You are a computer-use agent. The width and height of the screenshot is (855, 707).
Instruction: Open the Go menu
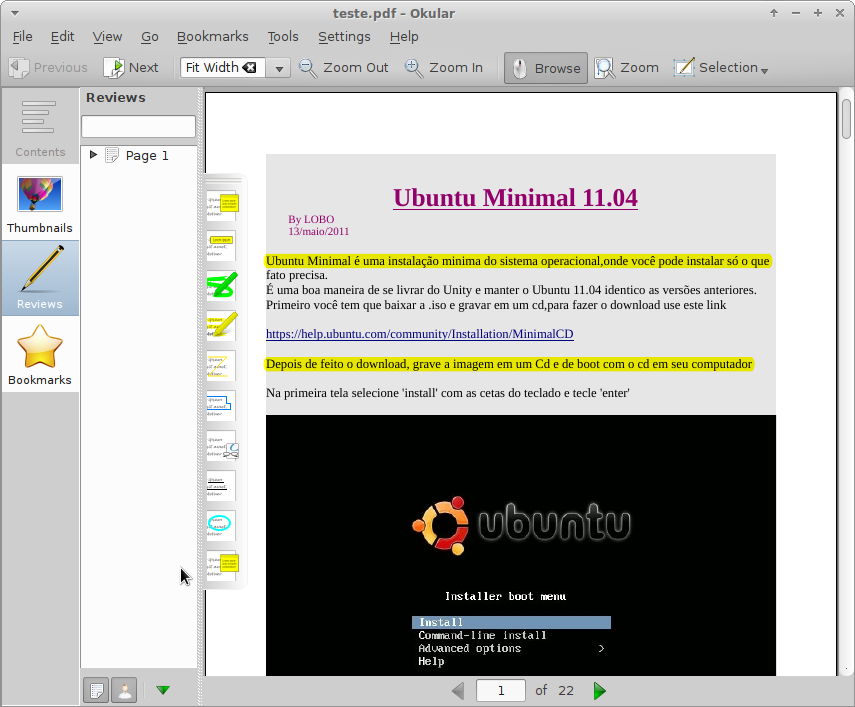pyautogui.click(x=149, y=37)
